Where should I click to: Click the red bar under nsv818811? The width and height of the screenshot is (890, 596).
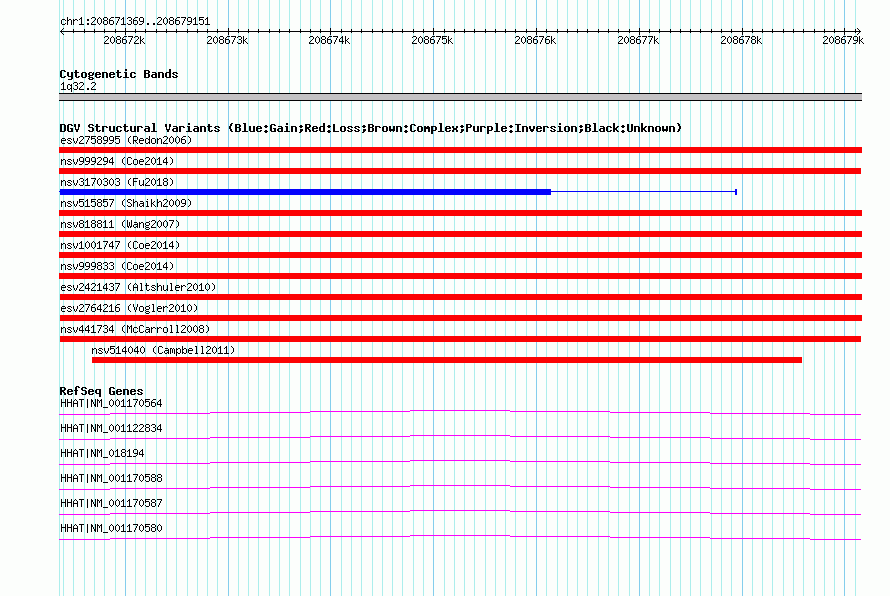pos(460,234)
